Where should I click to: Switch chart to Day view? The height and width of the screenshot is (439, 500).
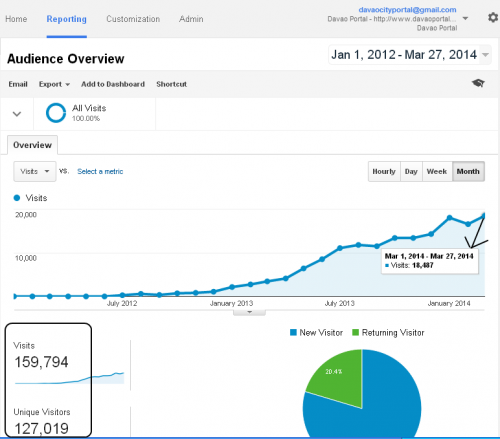click(411, 171)
